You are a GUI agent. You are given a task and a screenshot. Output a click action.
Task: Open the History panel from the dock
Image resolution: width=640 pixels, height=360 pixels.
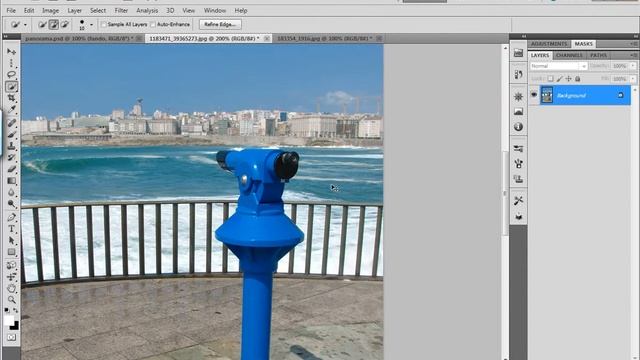point(518,75)
